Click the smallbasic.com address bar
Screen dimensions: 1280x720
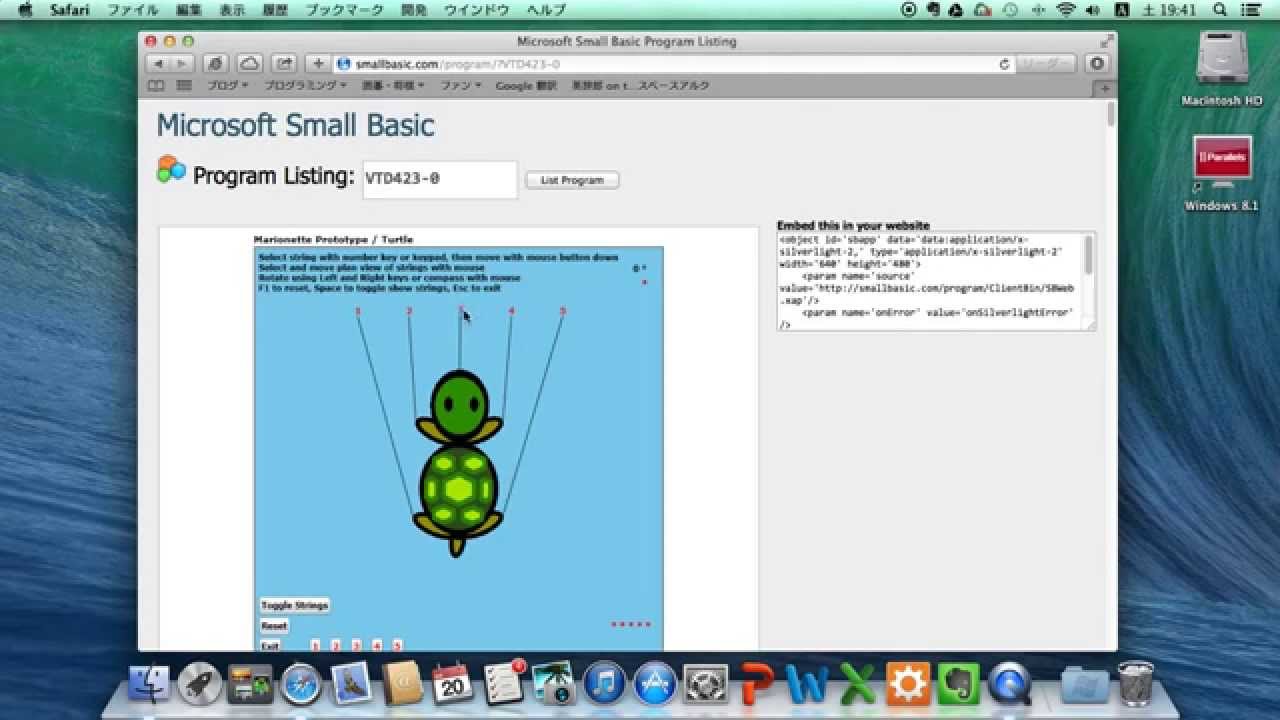pos(674,64)
